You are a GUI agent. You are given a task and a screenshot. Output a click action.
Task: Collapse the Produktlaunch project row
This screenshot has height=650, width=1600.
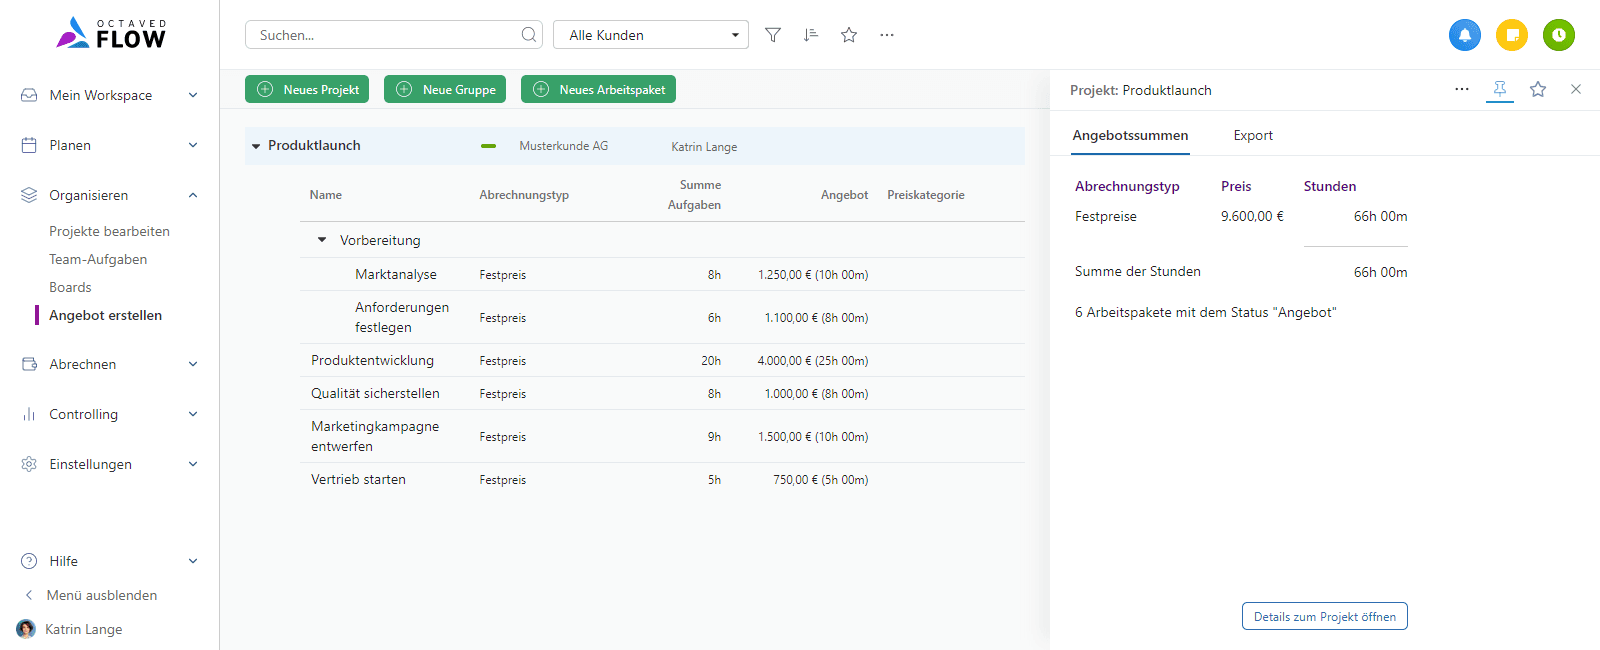(256, 146)
